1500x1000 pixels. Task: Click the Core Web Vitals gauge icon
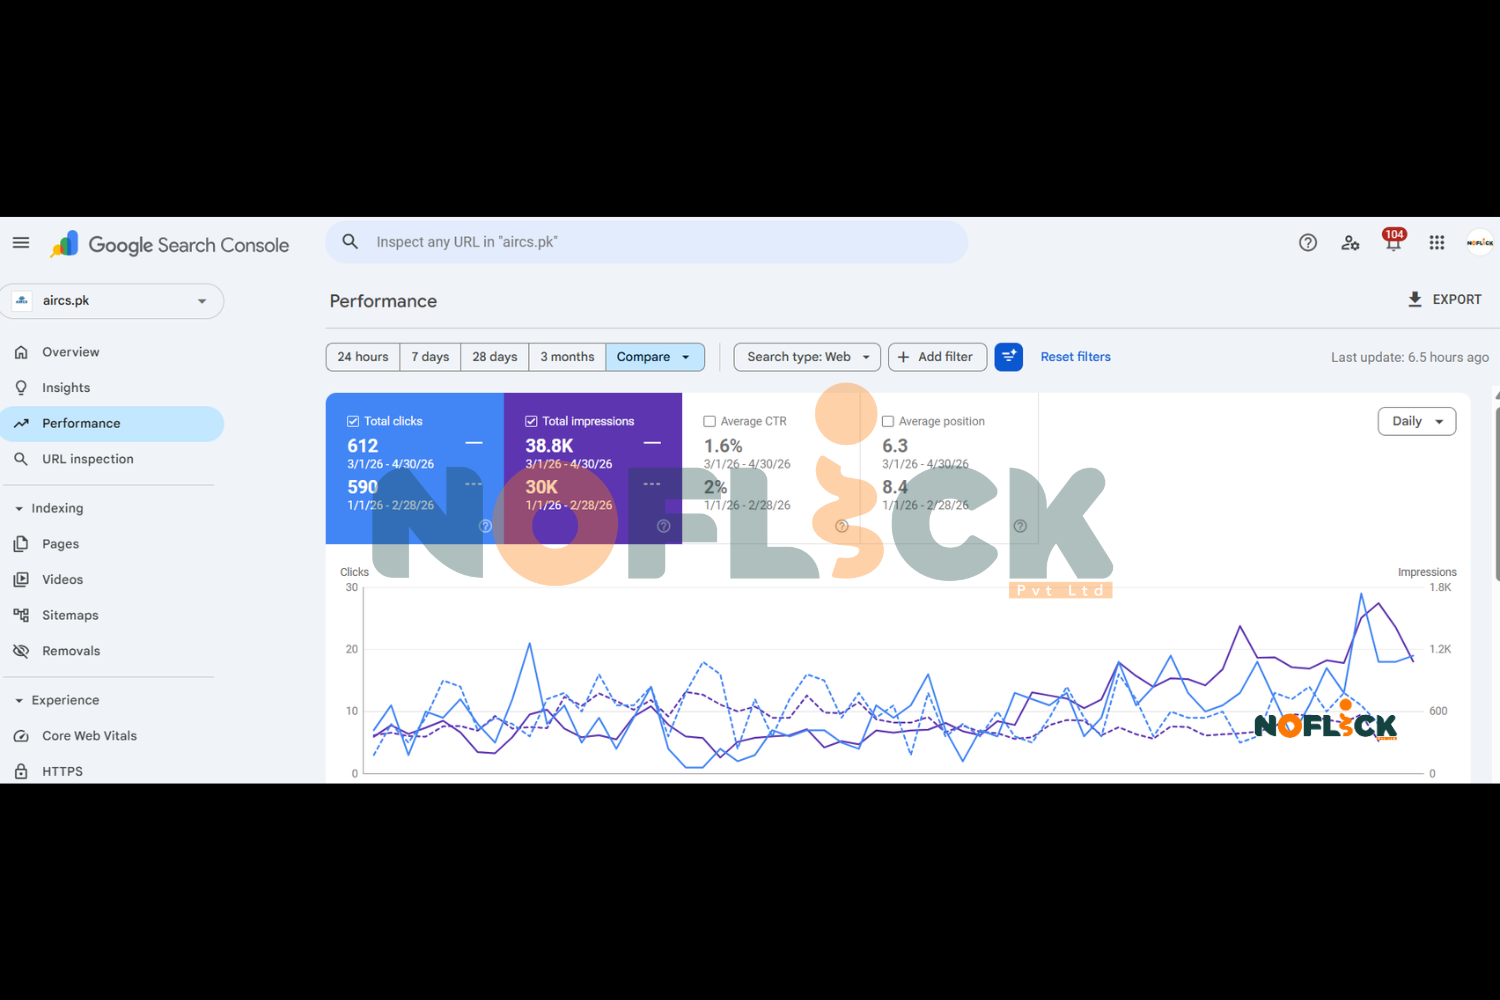pyautogui.click(x=21, y=736)
